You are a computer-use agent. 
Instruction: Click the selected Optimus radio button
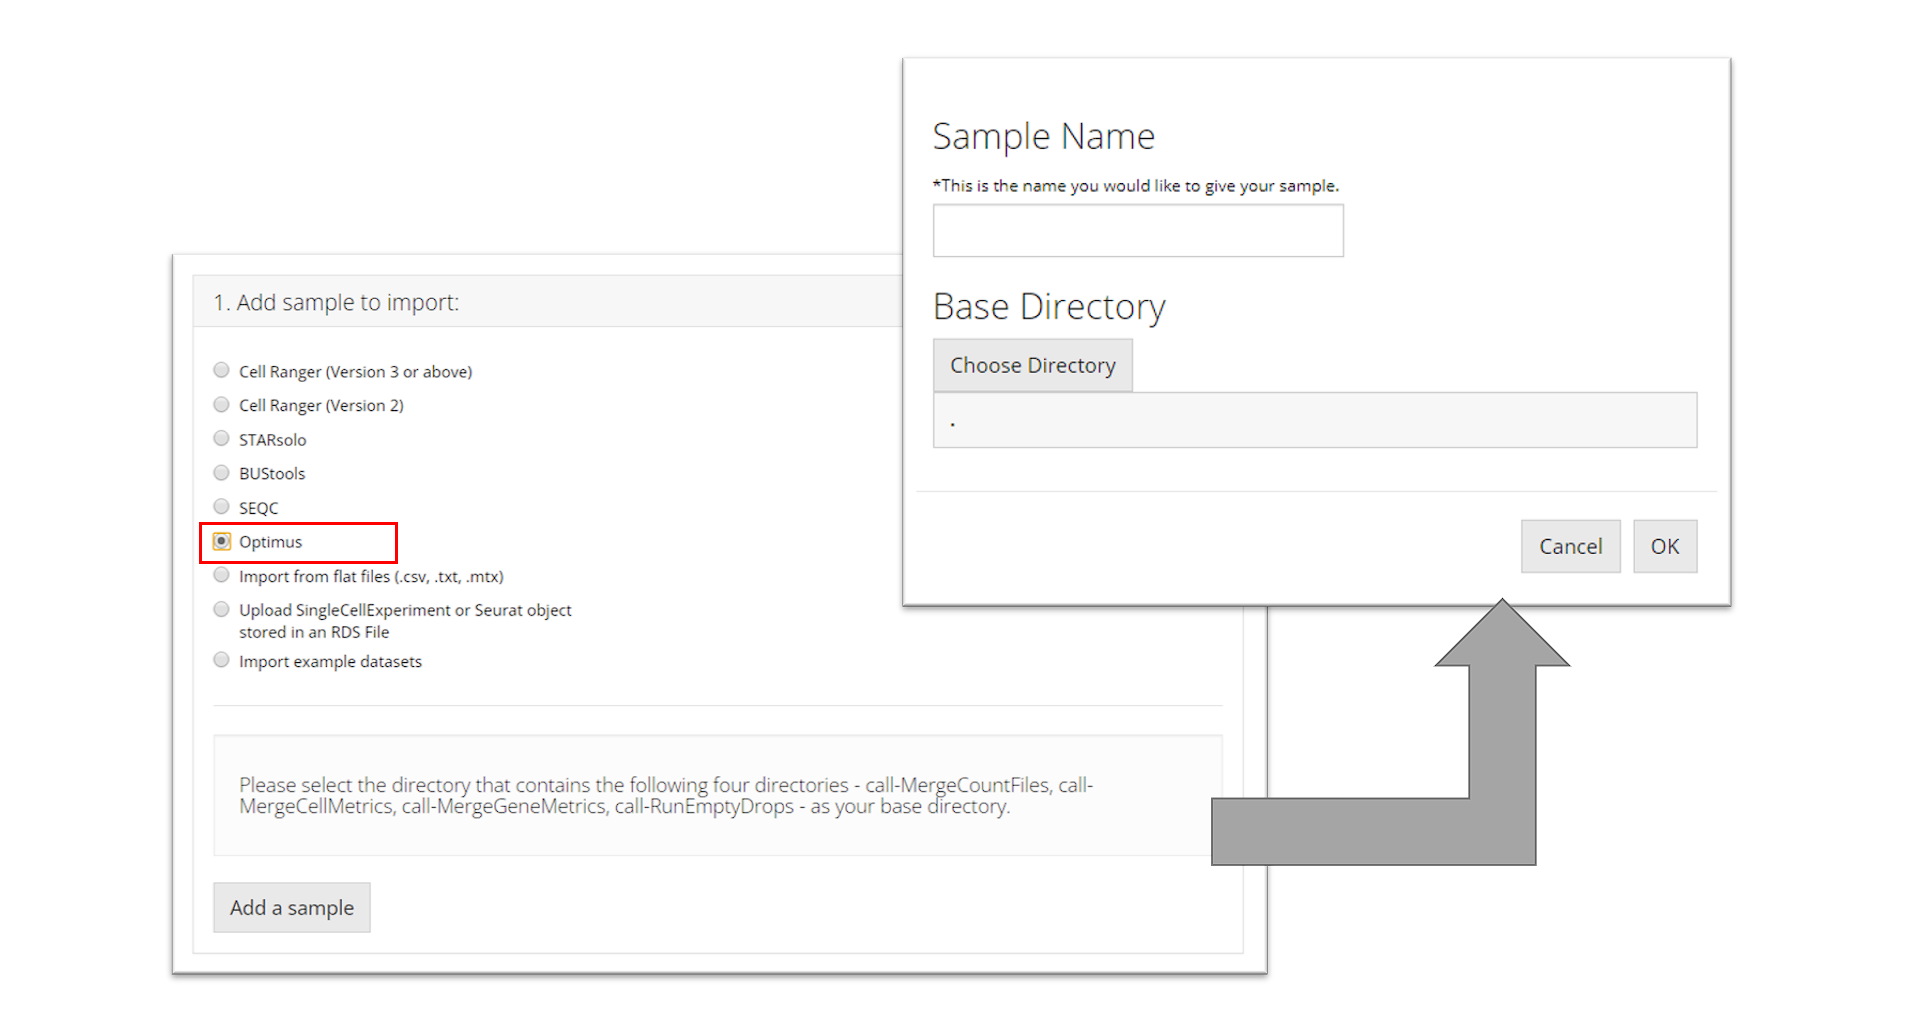pyautogui.click(x=222, y=542)
